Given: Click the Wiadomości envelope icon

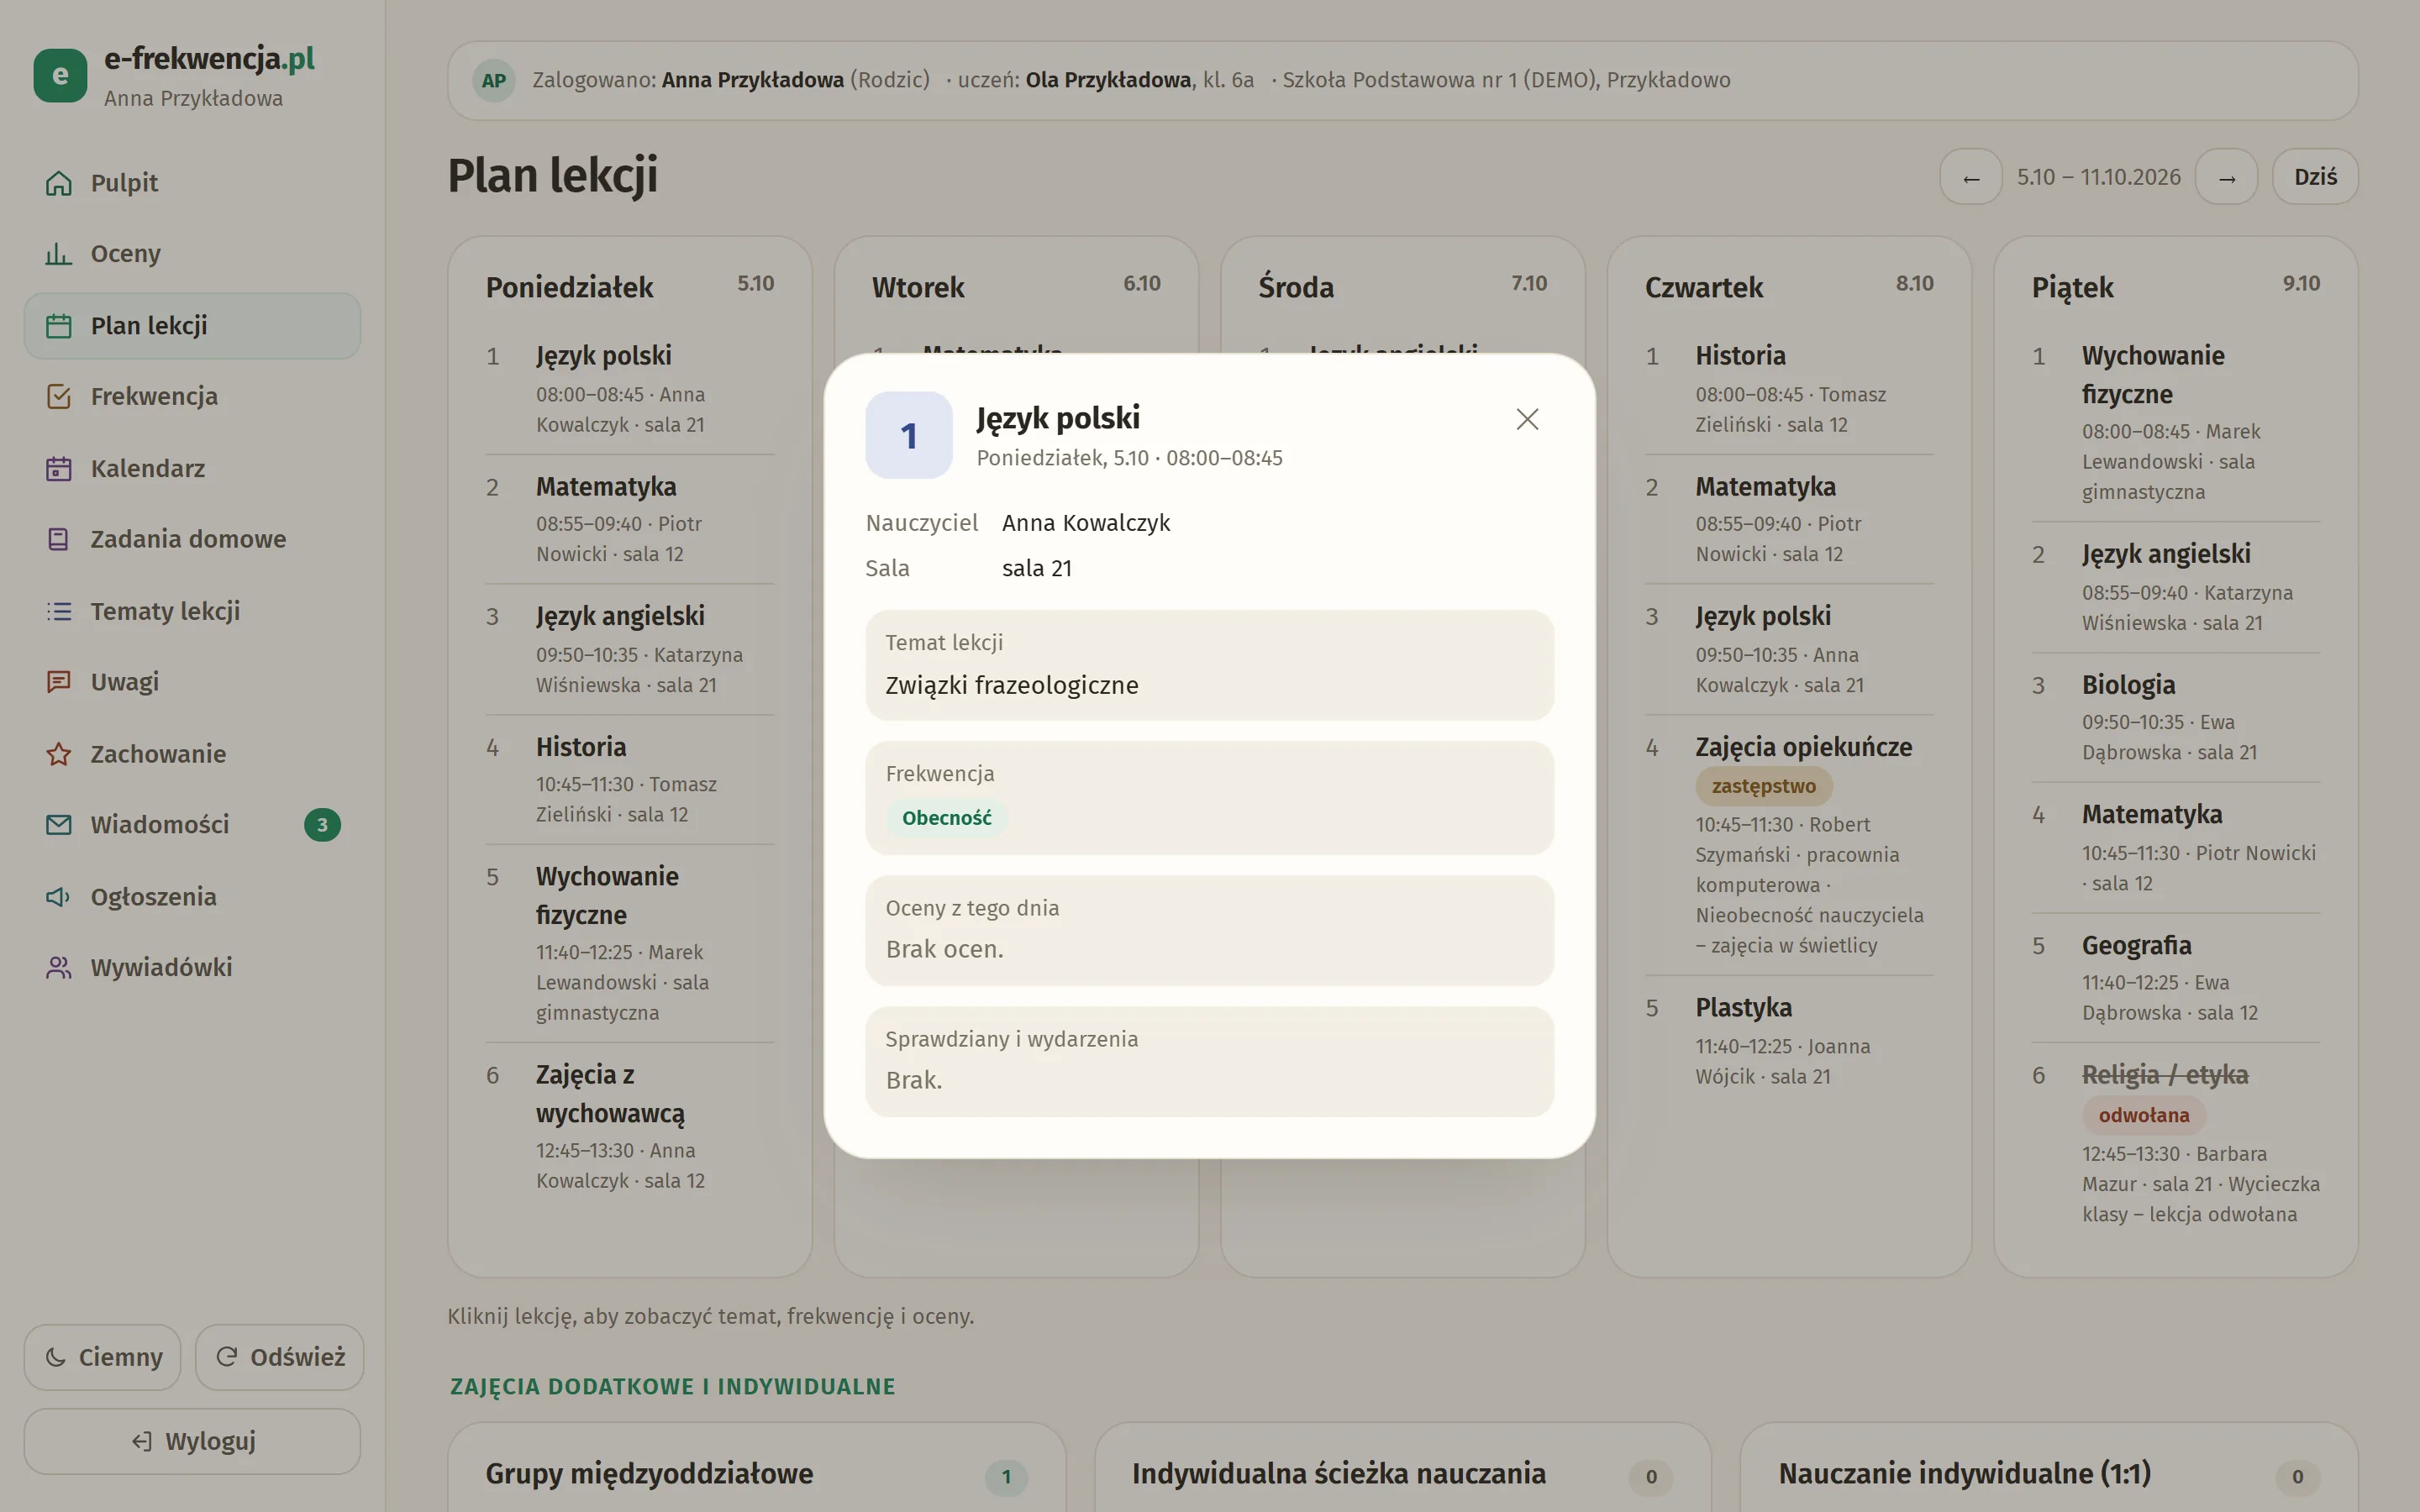Looking at the screenshot, I should tap(59, 825).
